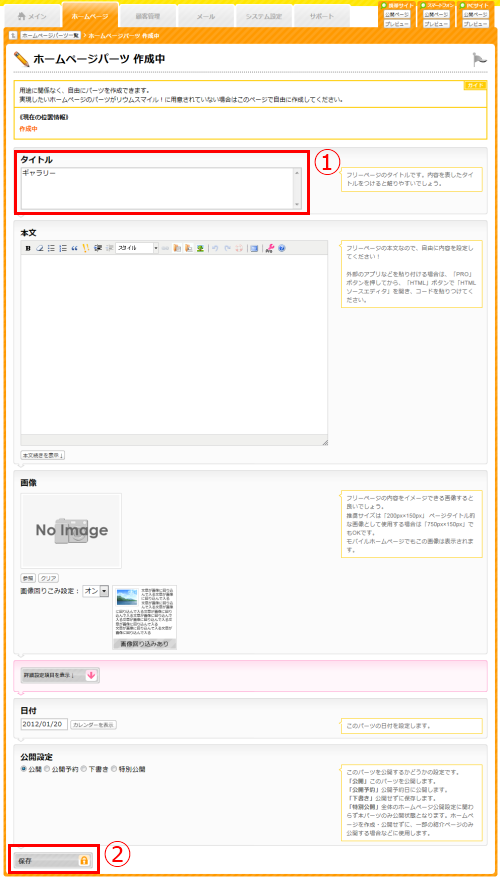
Task: Click 公開ページ under スマートフォン
Action: (436, 14)
